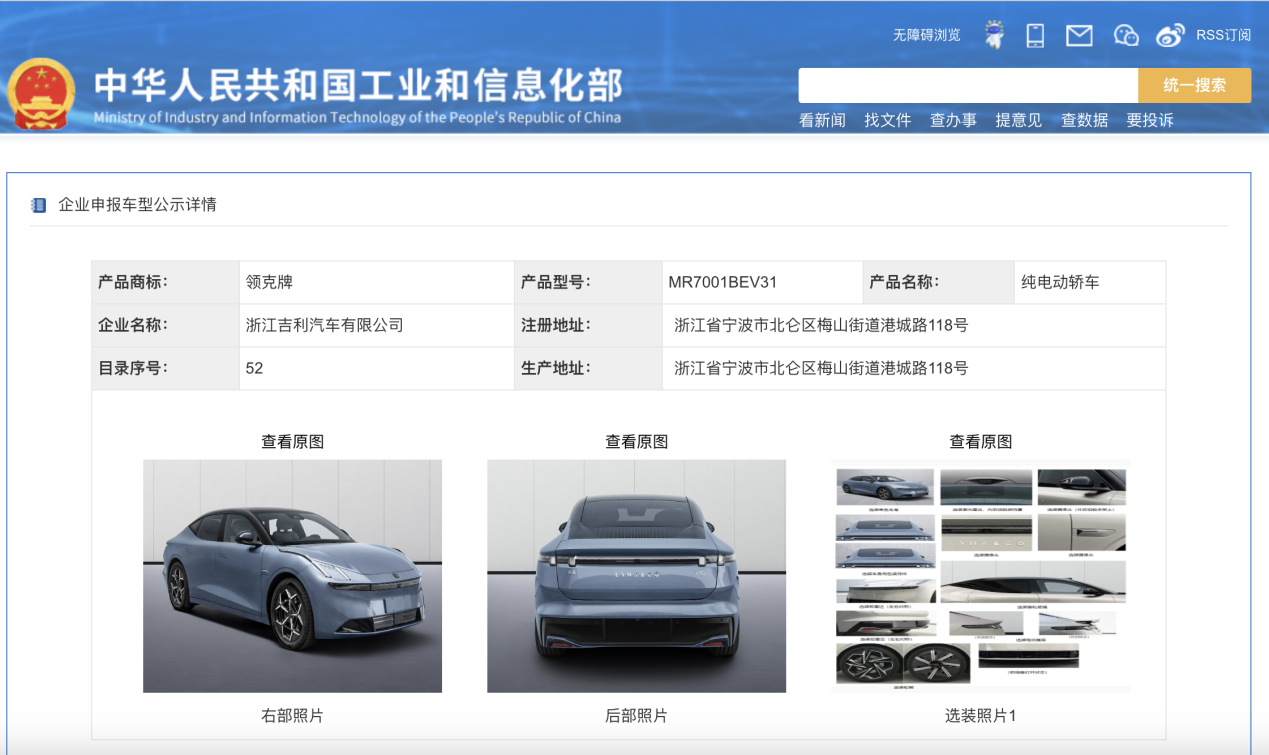The image size is (1269, 755).
Task: Click the ministry title 中华人民共和国工业和信息化部
Action: point(358,86)
